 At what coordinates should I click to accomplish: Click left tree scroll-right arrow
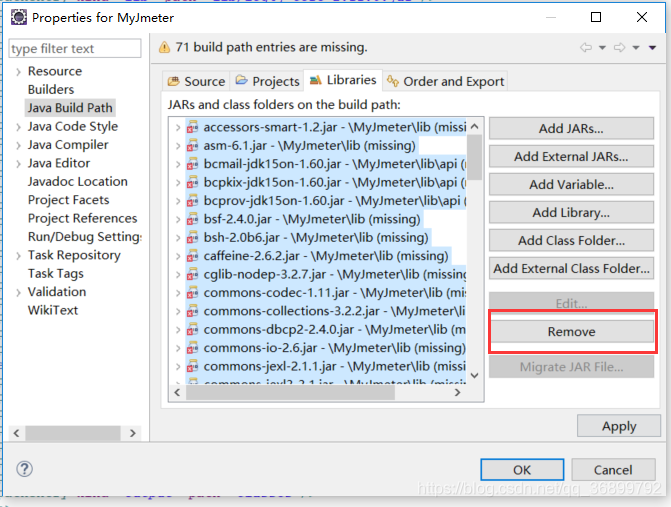coord(133,433)
